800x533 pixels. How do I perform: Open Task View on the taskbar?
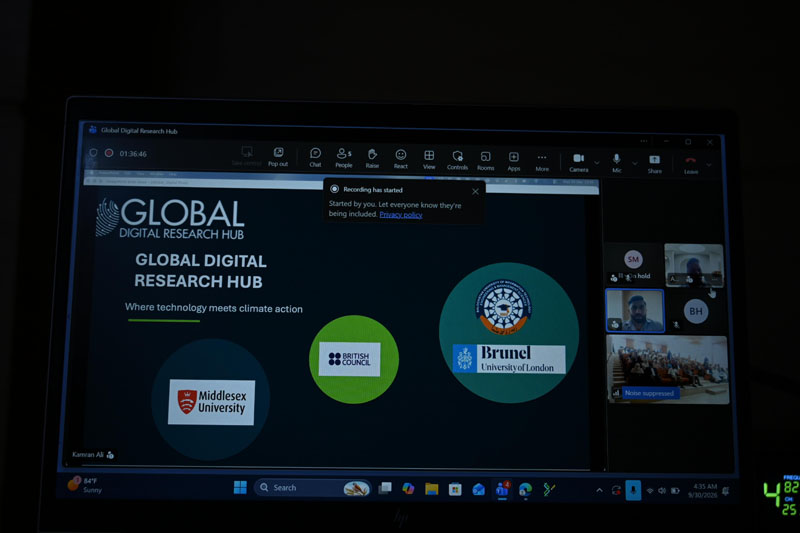(385, 488)
